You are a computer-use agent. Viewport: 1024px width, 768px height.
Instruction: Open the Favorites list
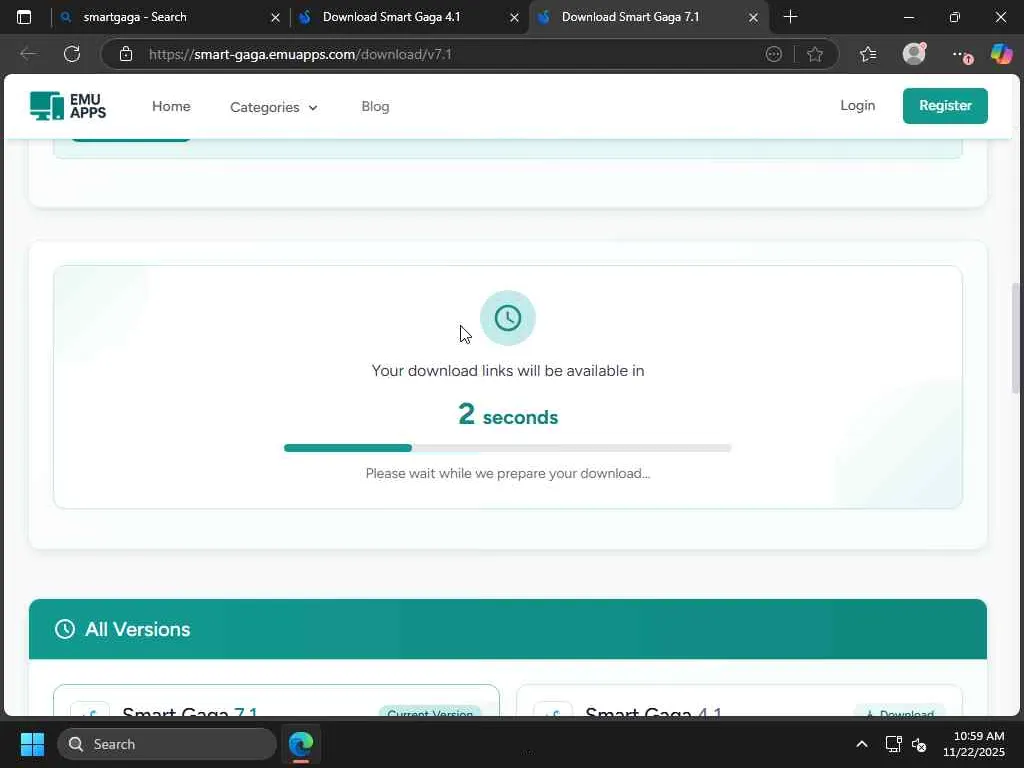coord(868,54)
